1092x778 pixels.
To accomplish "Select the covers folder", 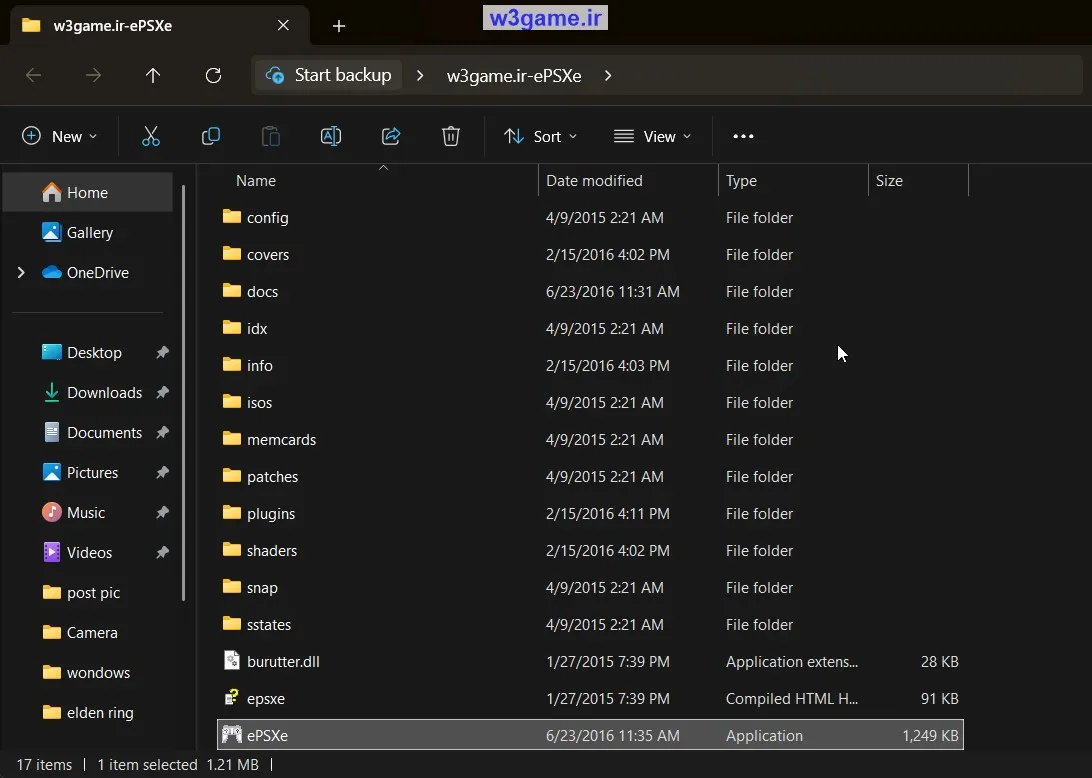I will 591,254.
